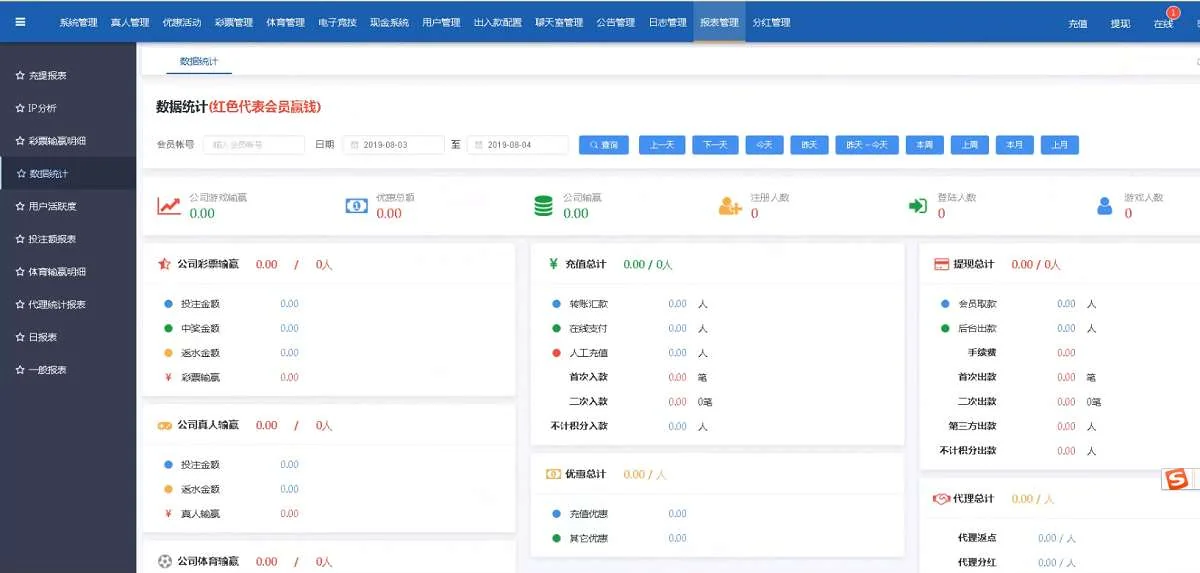Click the Sogou input method icon

pyautogui.click(x=1177, y=480)
